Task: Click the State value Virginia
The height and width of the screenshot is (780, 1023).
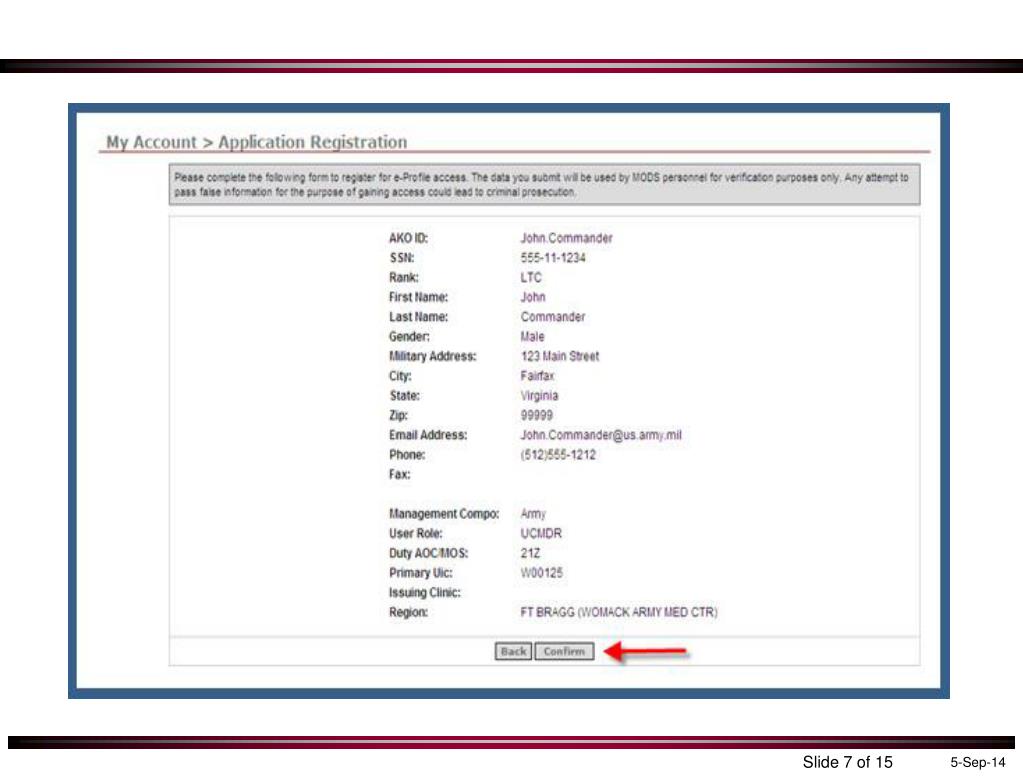Action: 539,395
